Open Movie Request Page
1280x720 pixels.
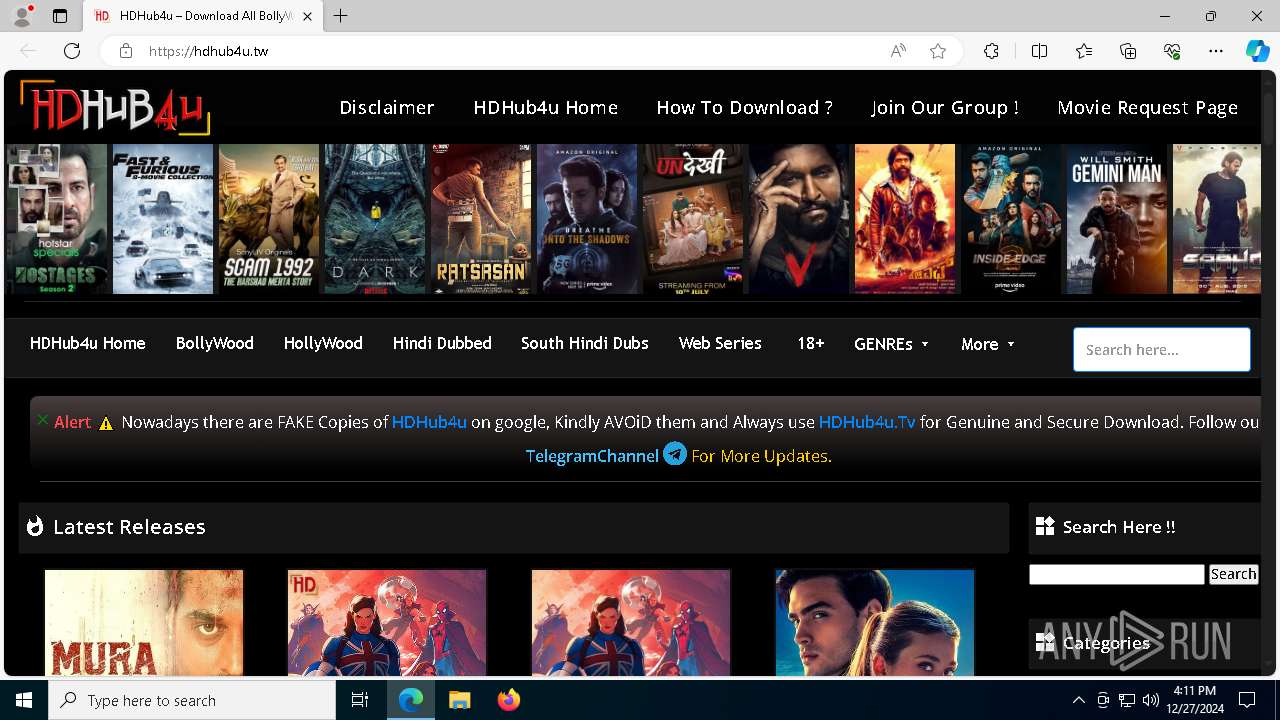[x=1148, y=107]
